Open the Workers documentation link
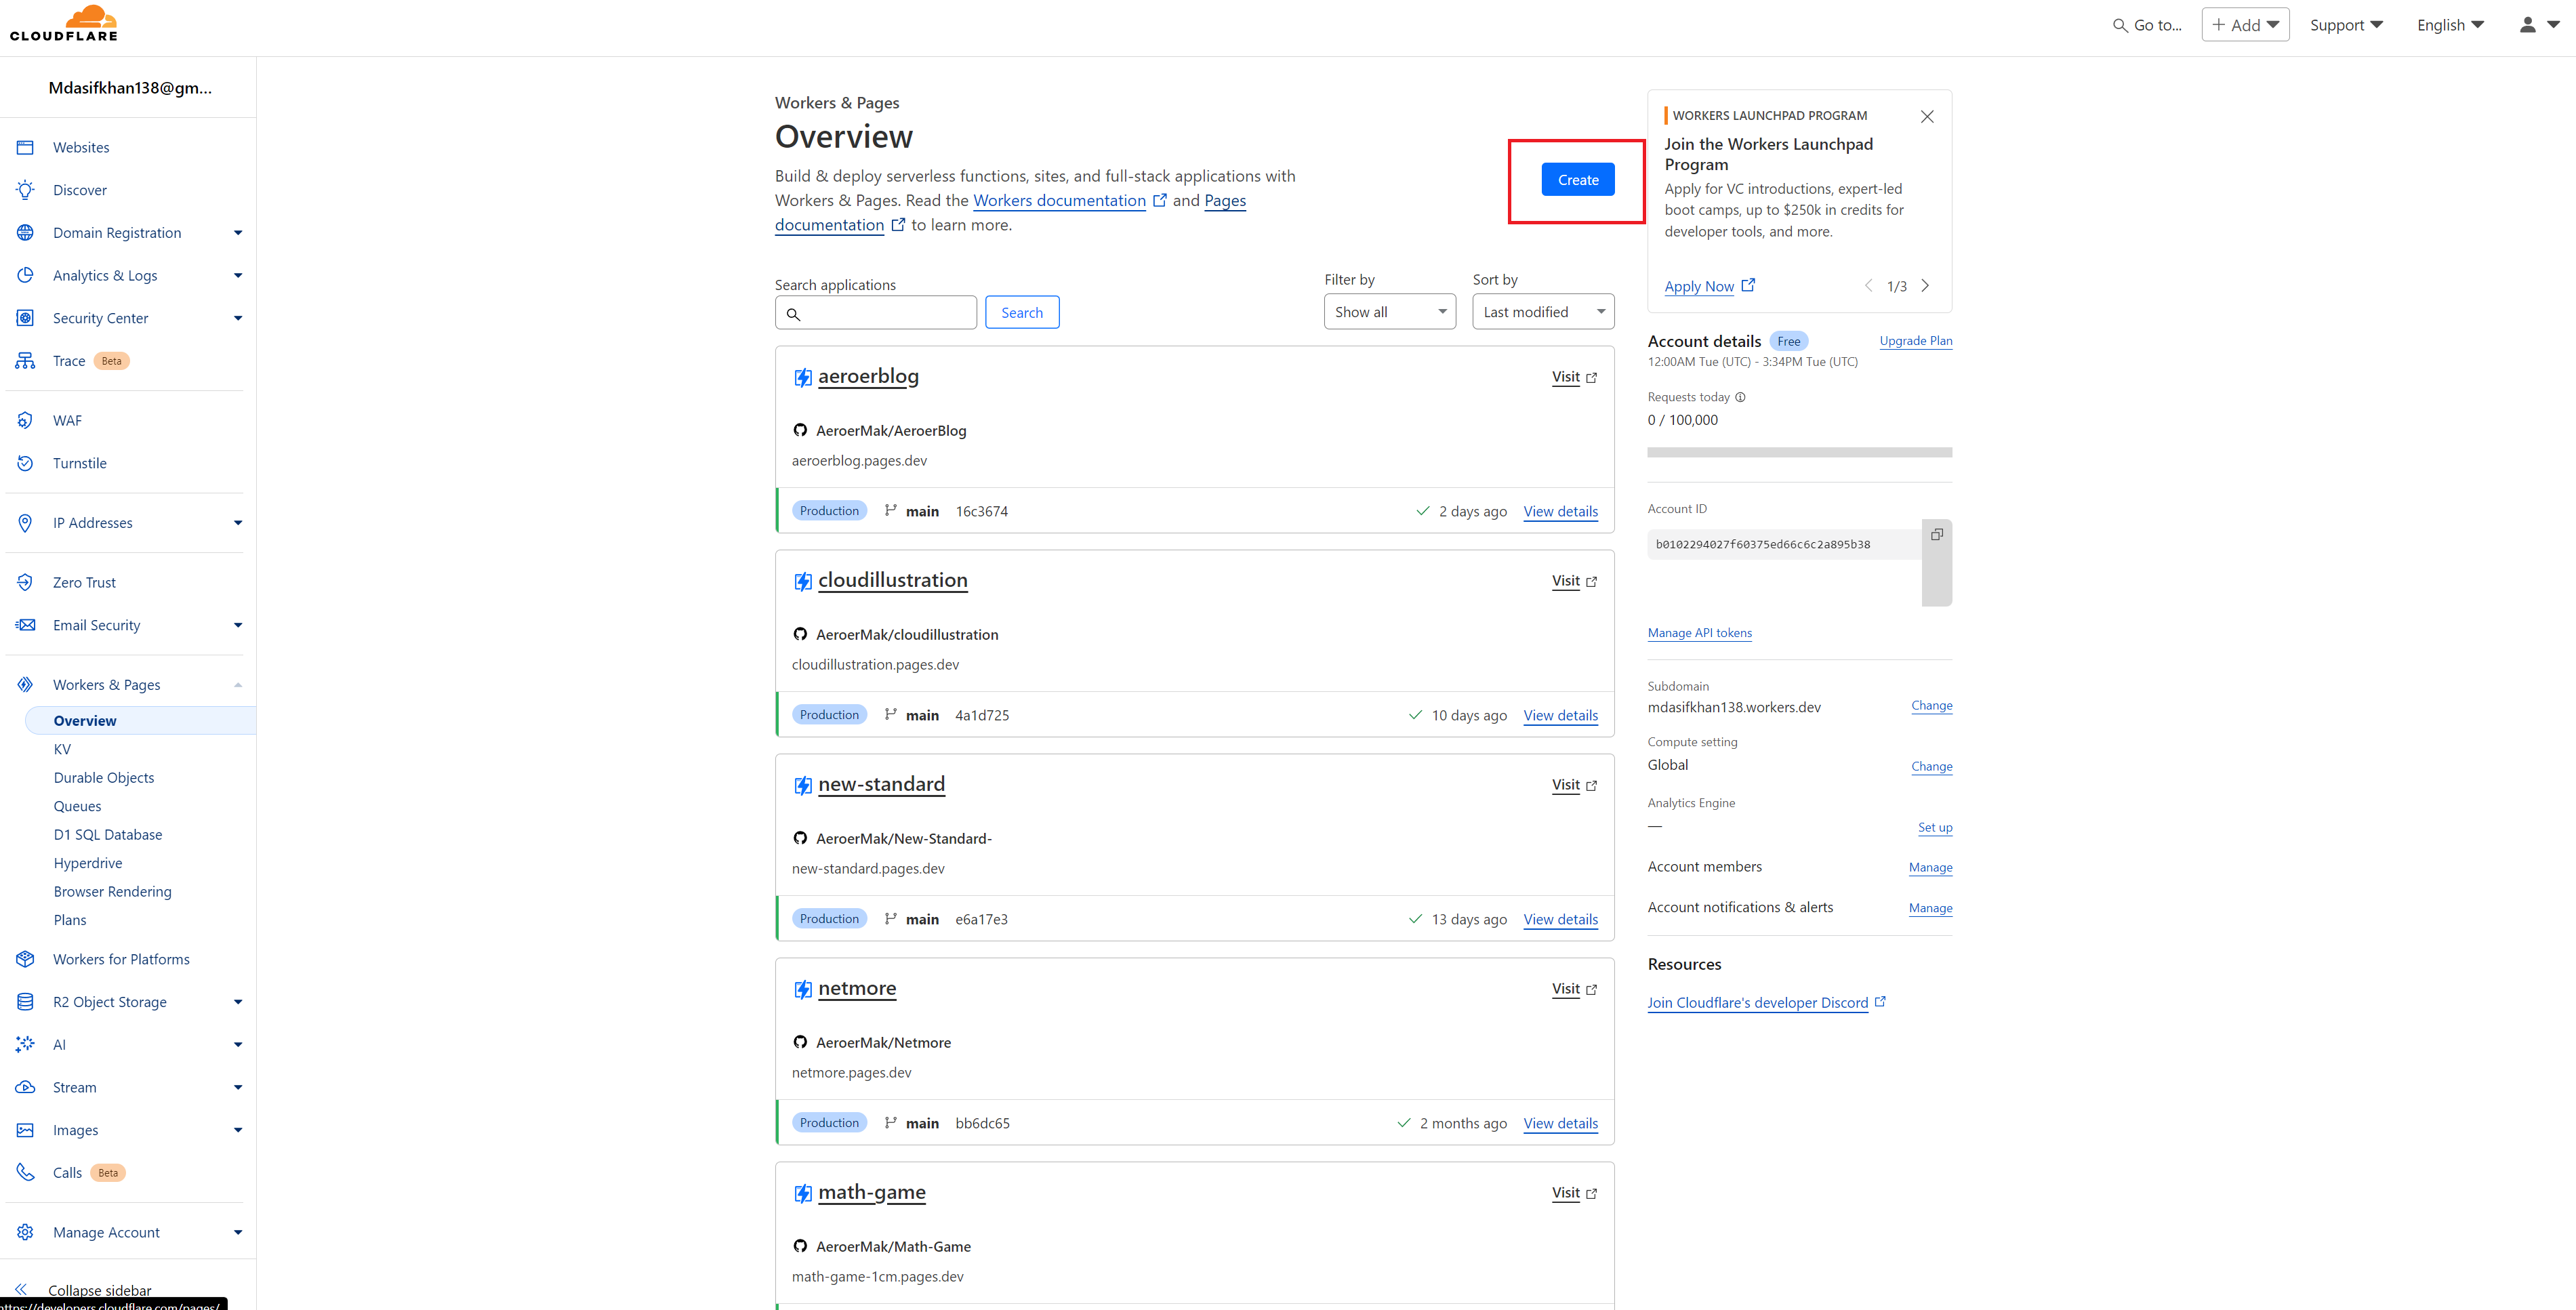The width and height of the screenshot is (2576, 1310). click(x=1059, y=200)
